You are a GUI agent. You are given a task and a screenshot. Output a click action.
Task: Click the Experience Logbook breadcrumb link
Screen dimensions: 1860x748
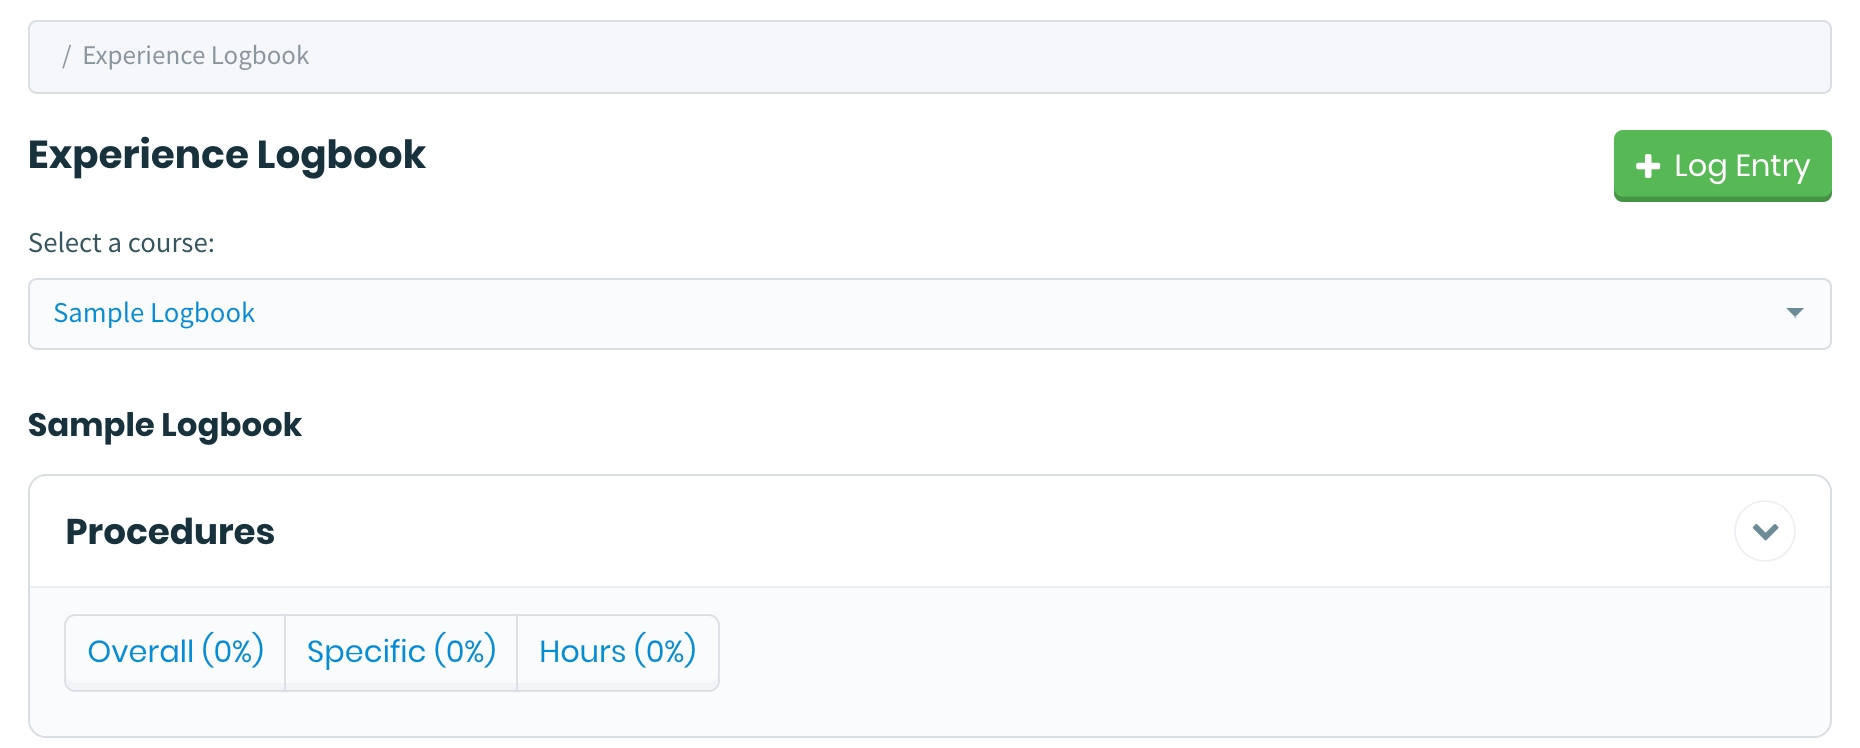tap(196, 56)
